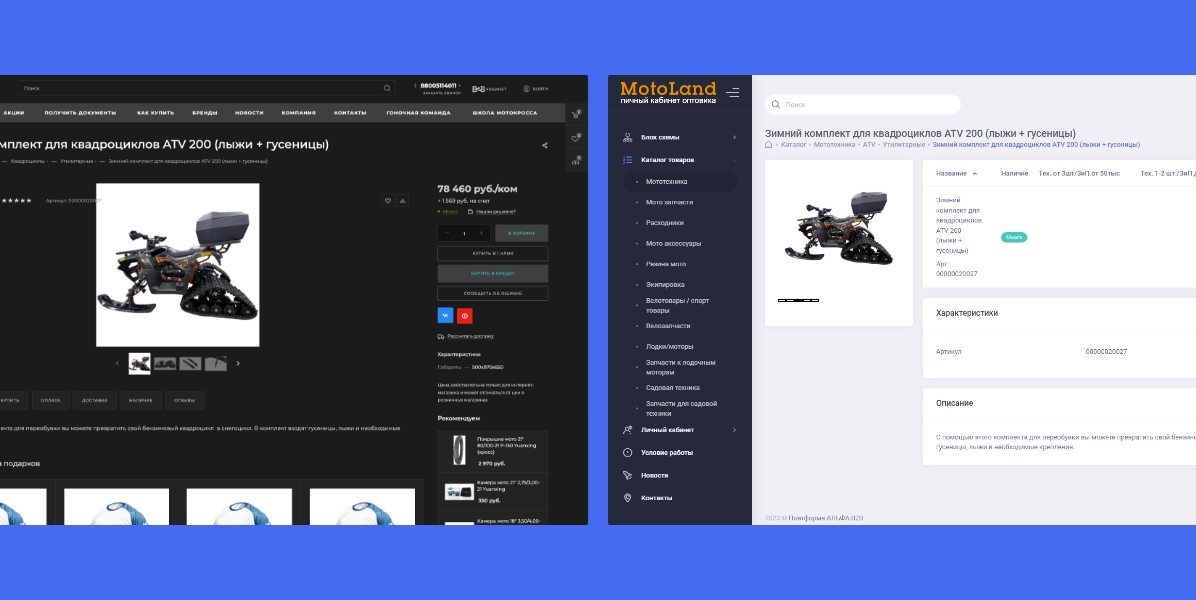Add the product to cart with В корзину
Screen dimensions: 1196x600
point(522,233)
